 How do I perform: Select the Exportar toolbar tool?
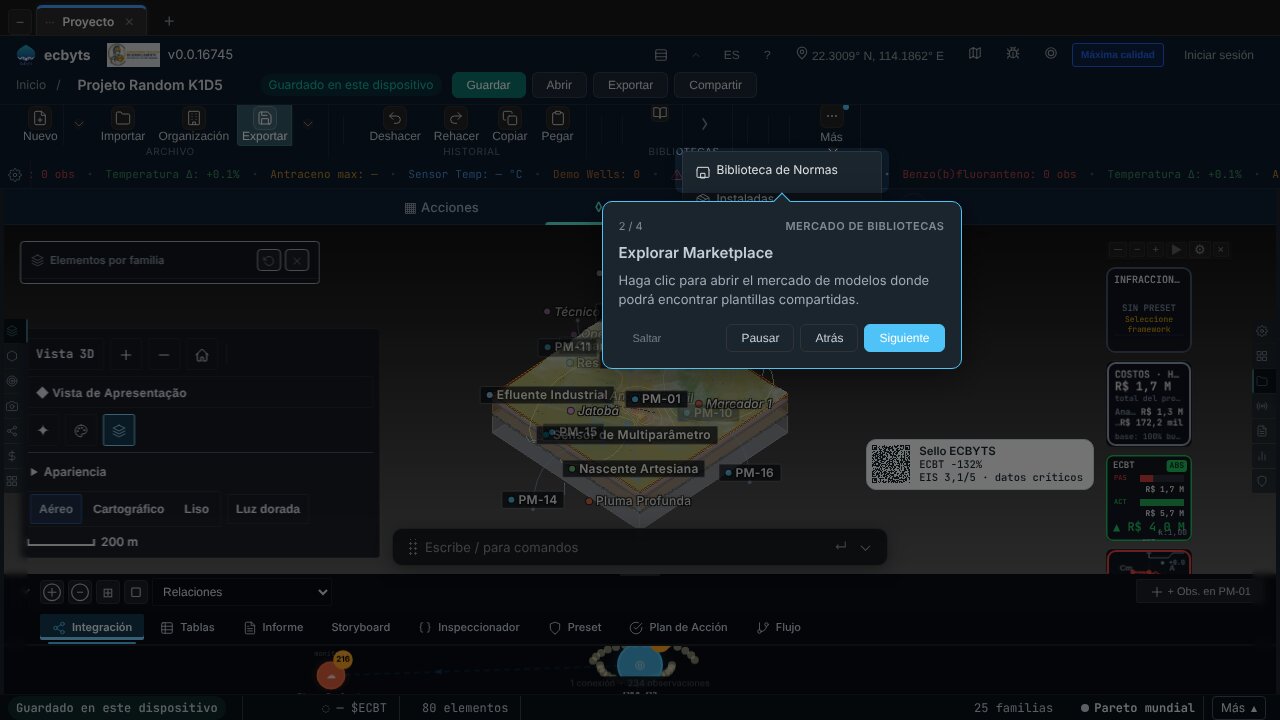(x=265, y=125)
